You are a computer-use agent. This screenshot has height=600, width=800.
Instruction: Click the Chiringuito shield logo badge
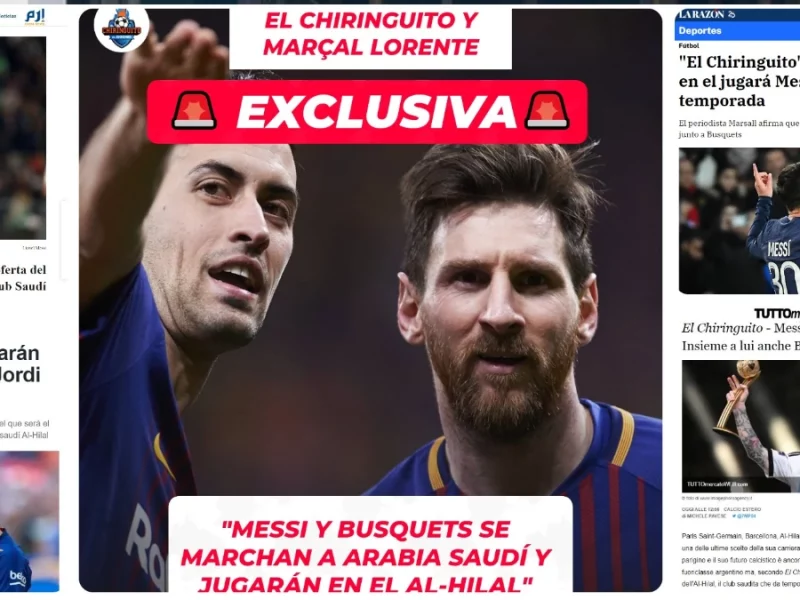point(121,30)
